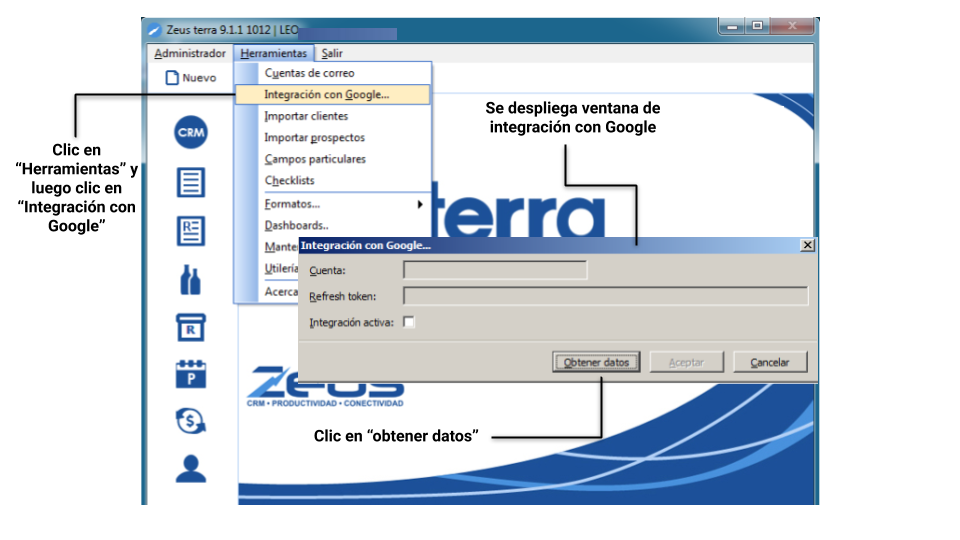Toggle the Integración activa checkbox
Screen dimensions: 960x540
(x=408, y=322)
